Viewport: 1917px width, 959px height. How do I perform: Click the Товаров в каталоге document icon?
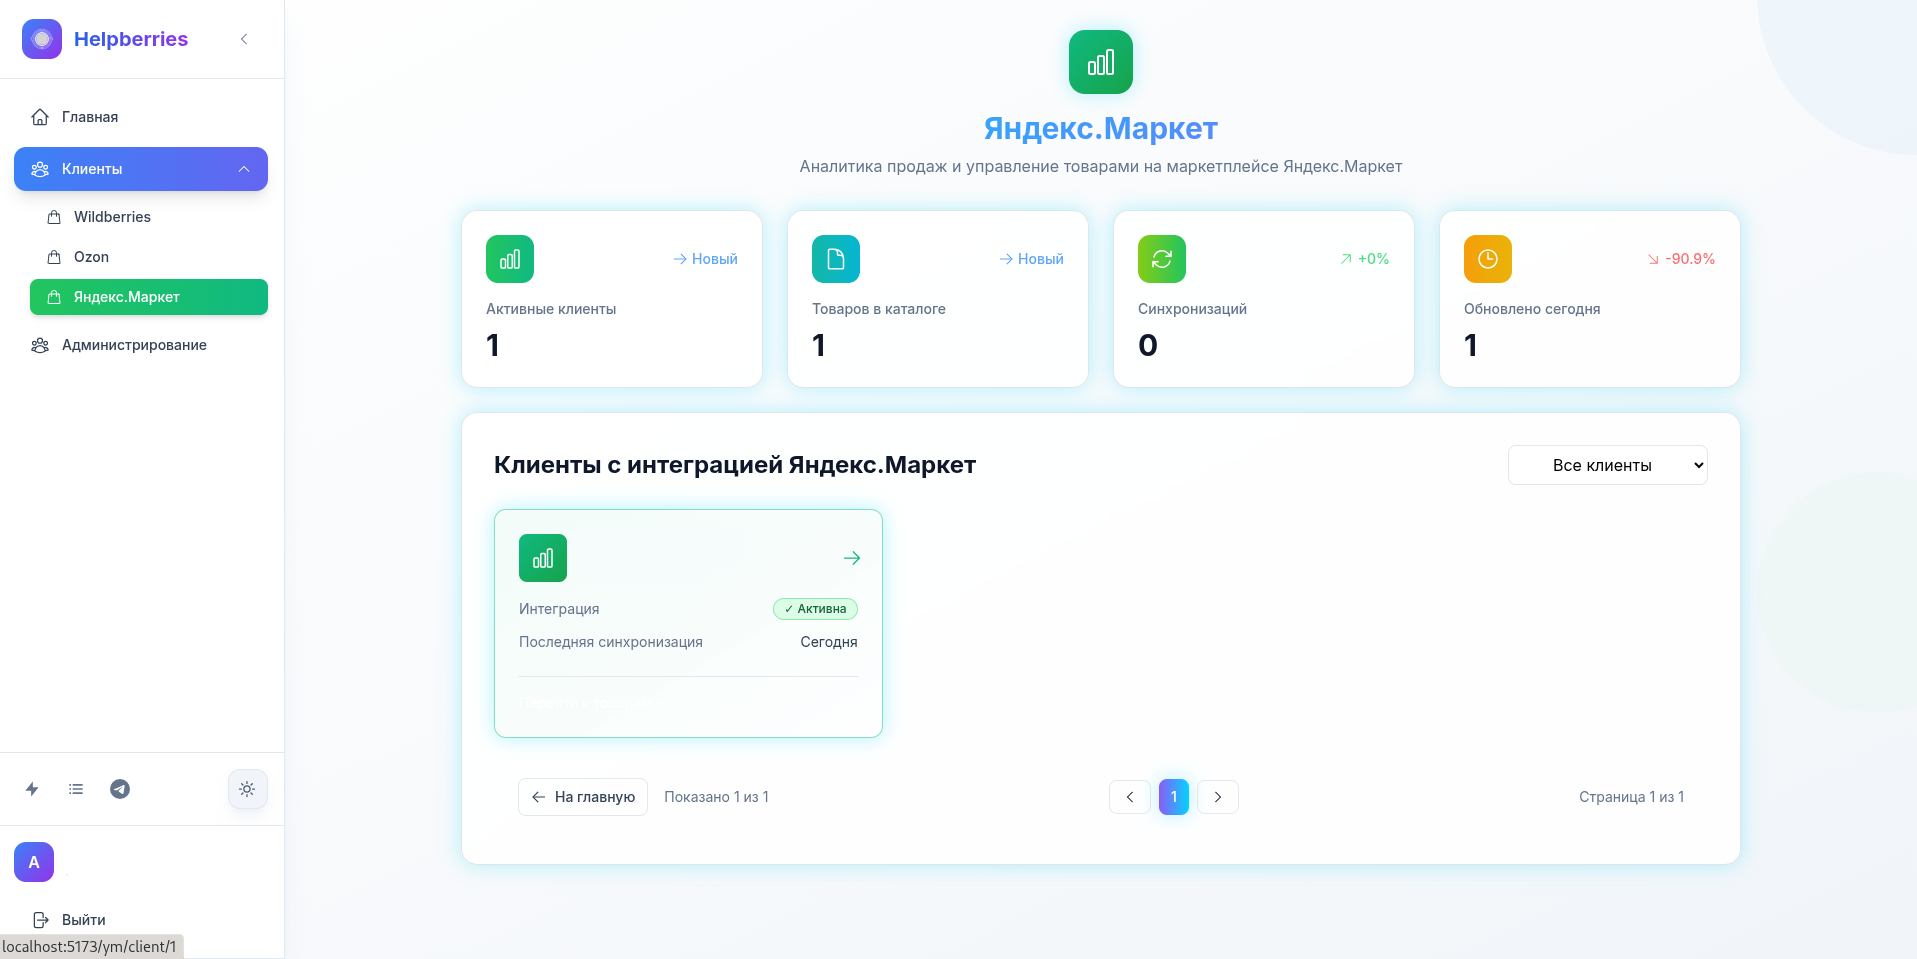[x=836, y=259]
